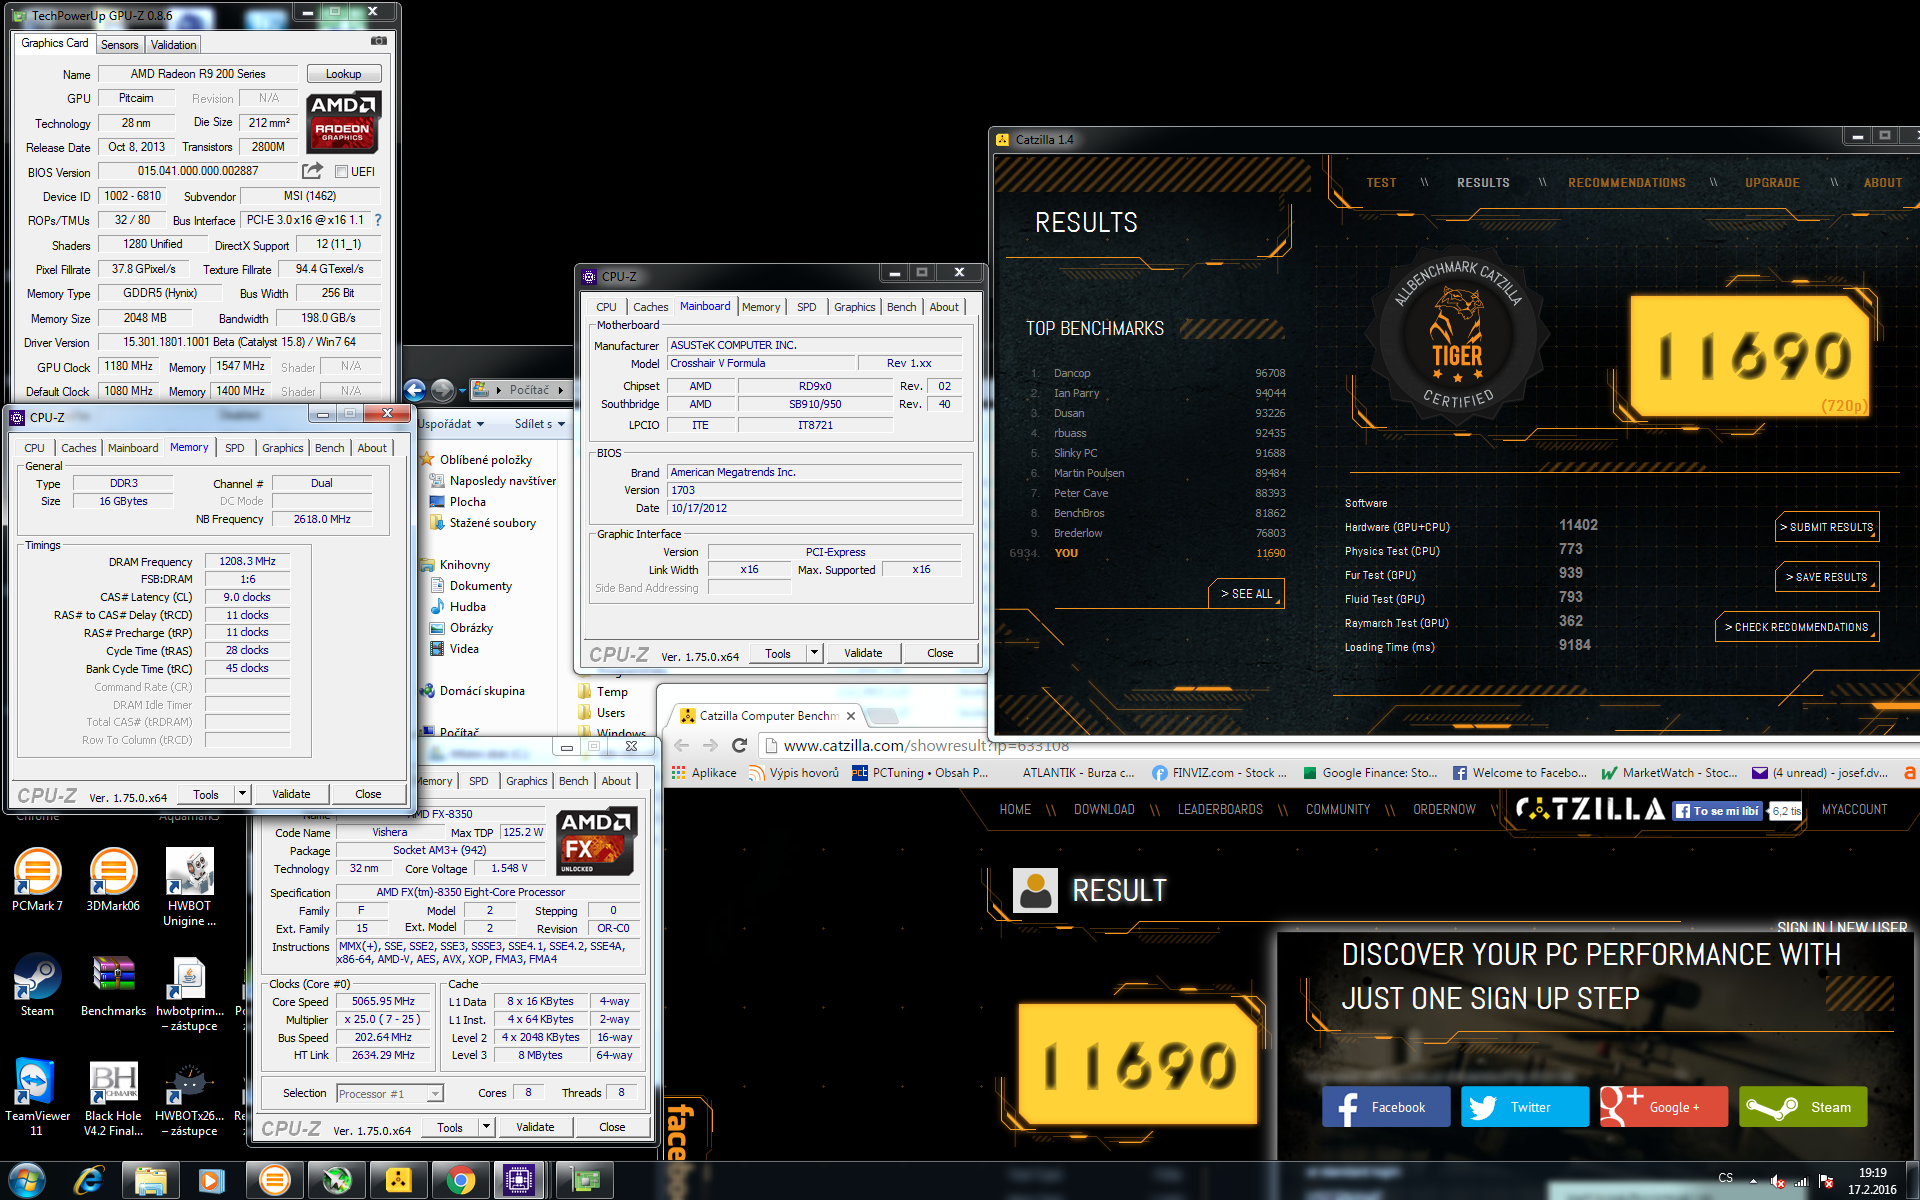Select Domácí skupina in Explorer sidebar
This screenshot has height=1200, width=1920.
(x=482, y=691)
